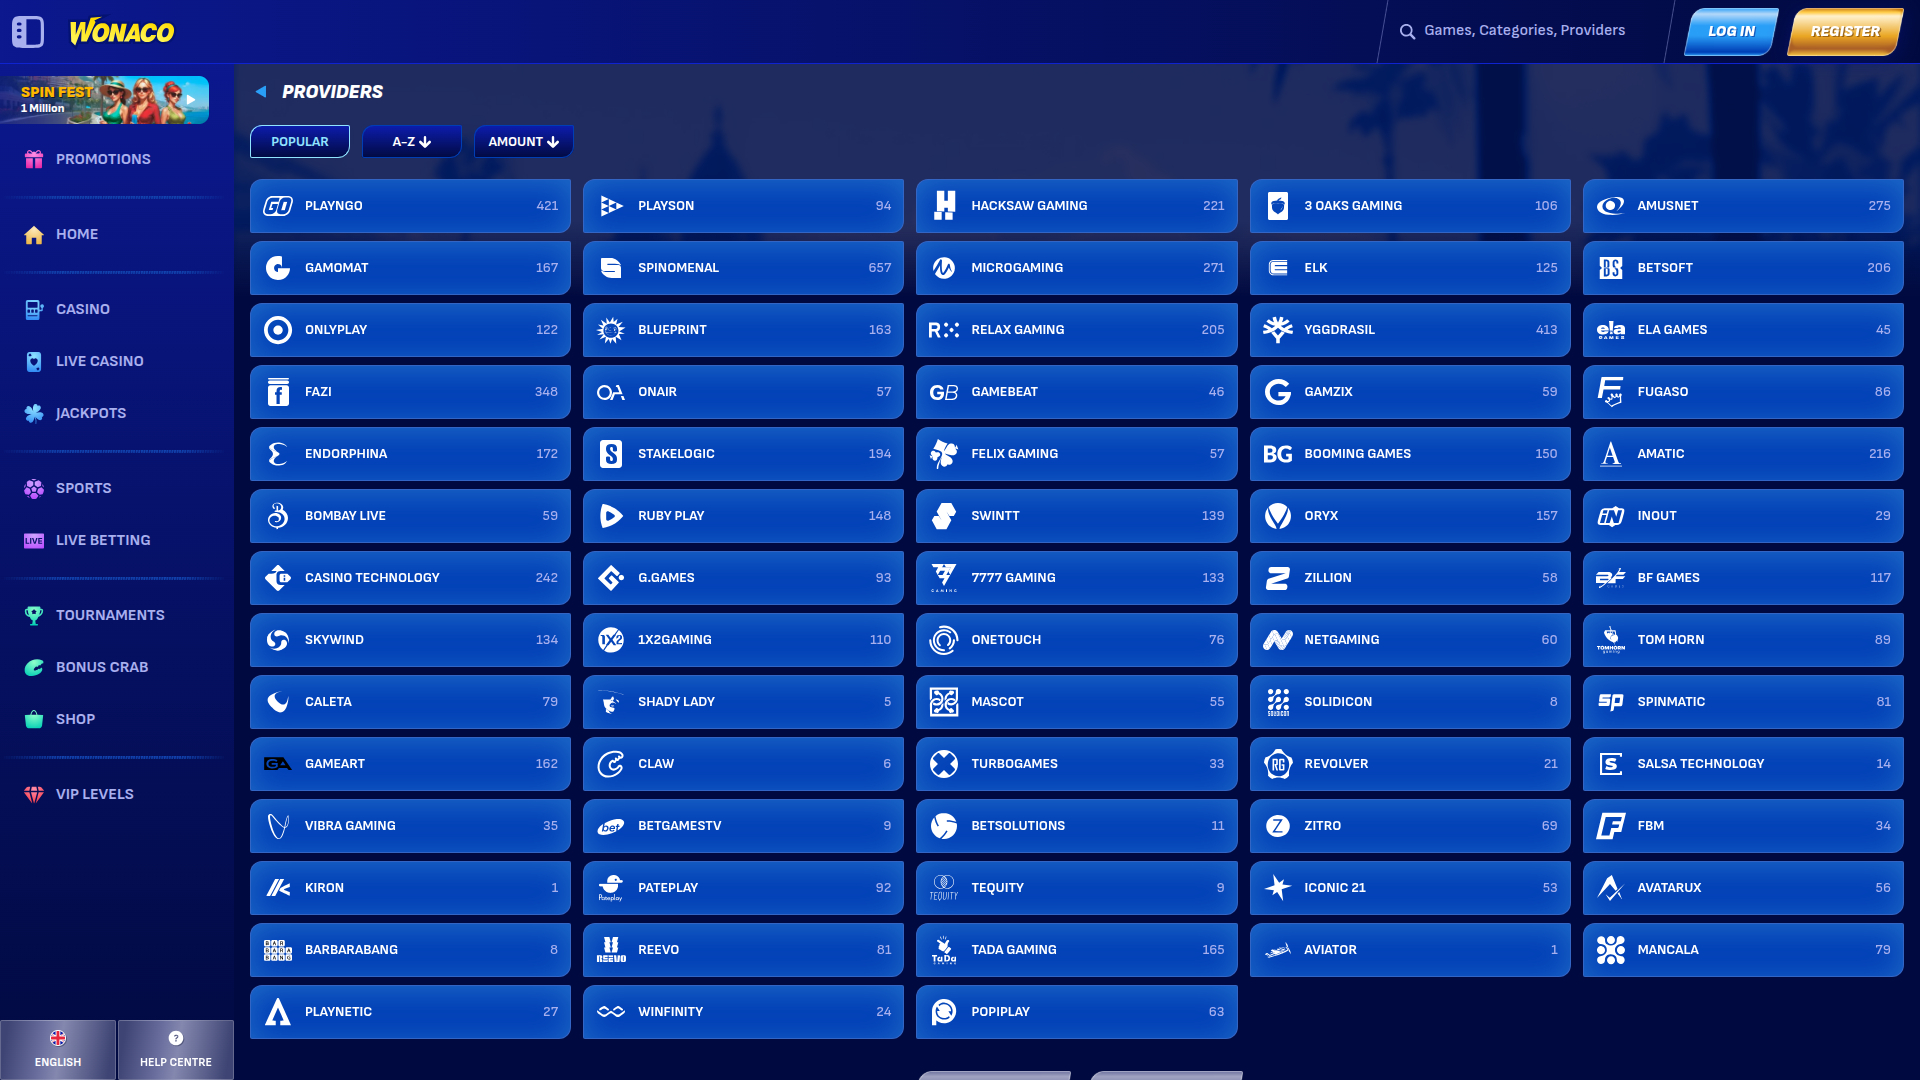Click the back arrow next to Providers
This screenshot has width=1920, height=1080.
(261, 92)
